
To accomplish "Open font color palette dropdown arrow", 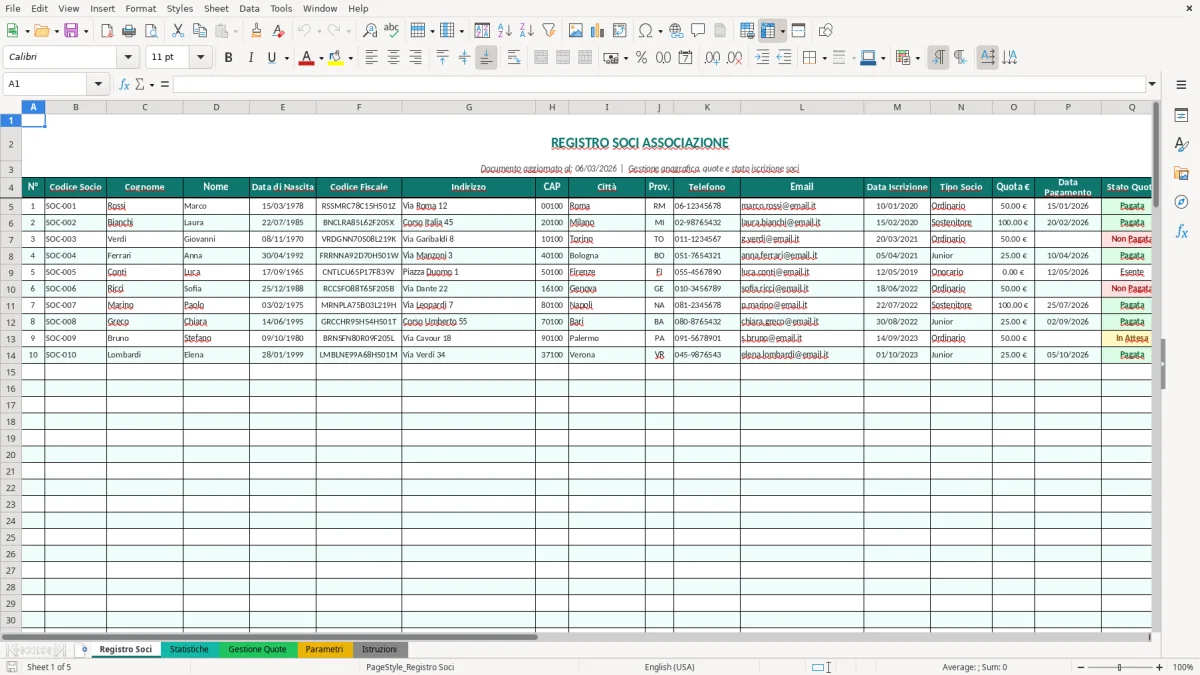I will [320, 58].
